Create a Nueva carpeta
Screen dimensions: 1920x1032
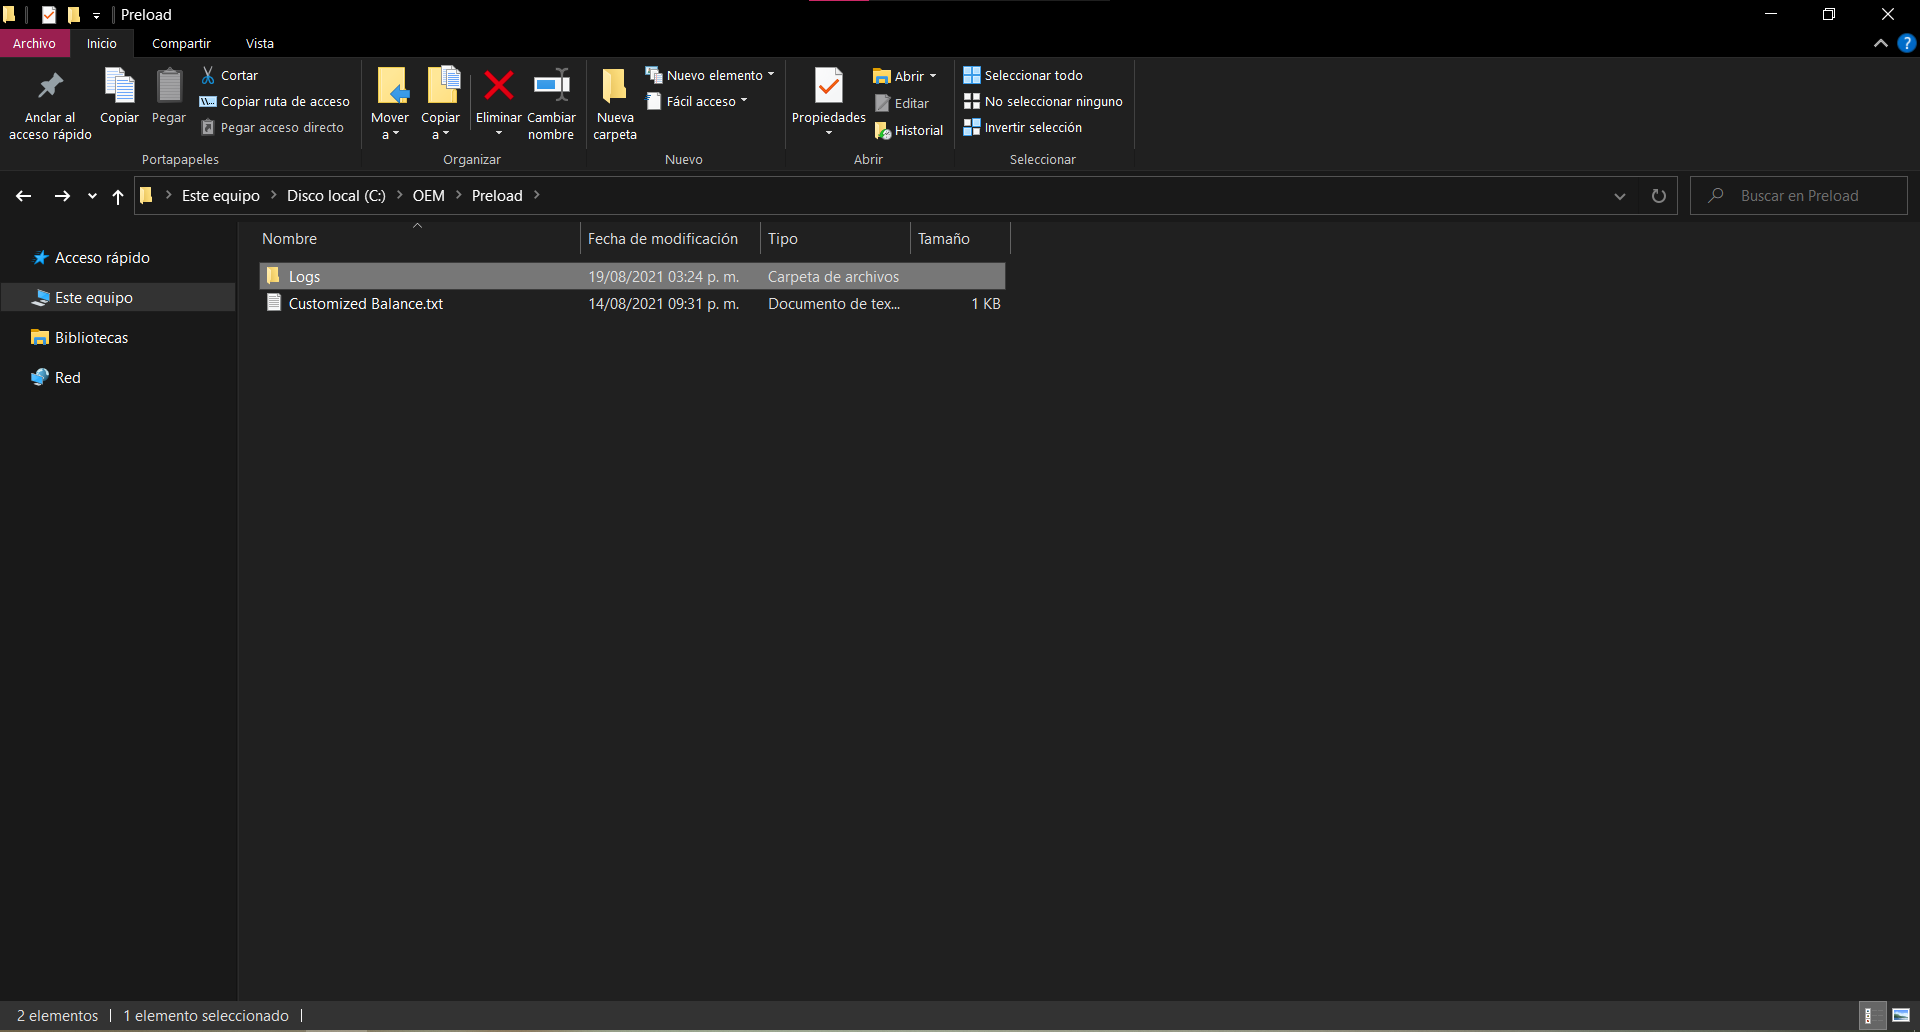tap(615, 105)
